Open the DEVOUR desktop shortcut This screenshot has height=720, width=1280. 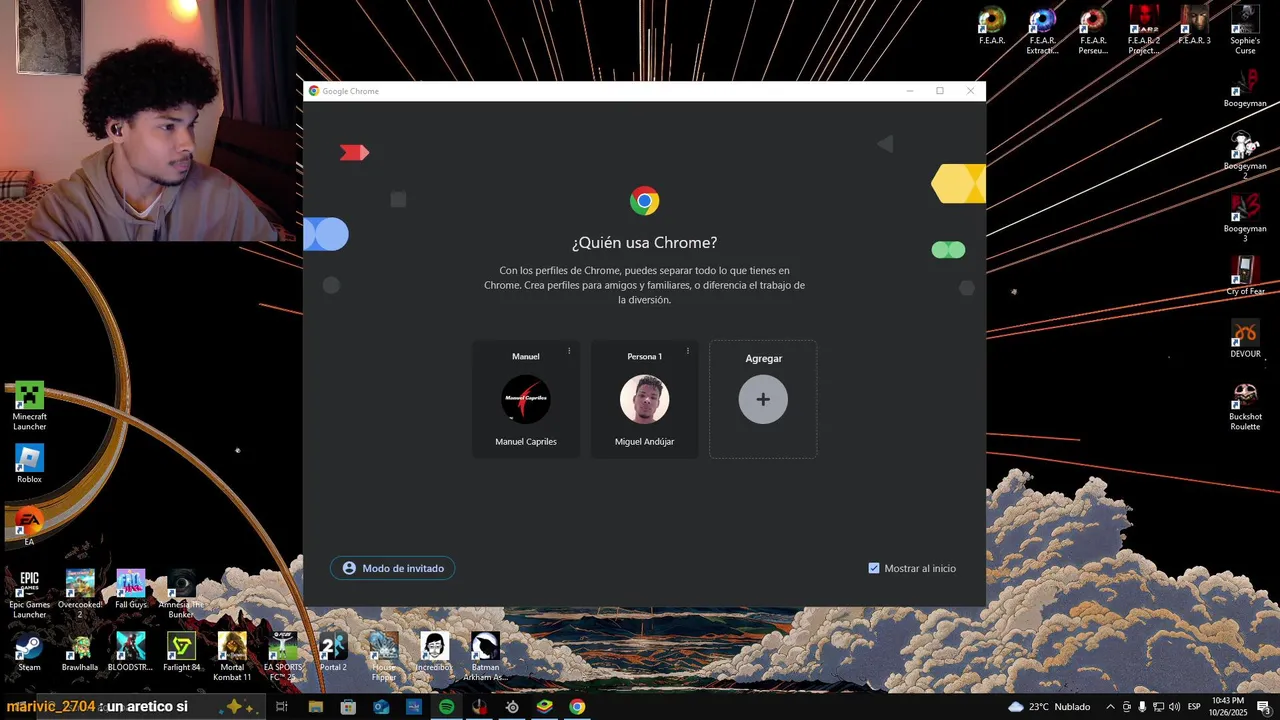[x=1245, y=339]
